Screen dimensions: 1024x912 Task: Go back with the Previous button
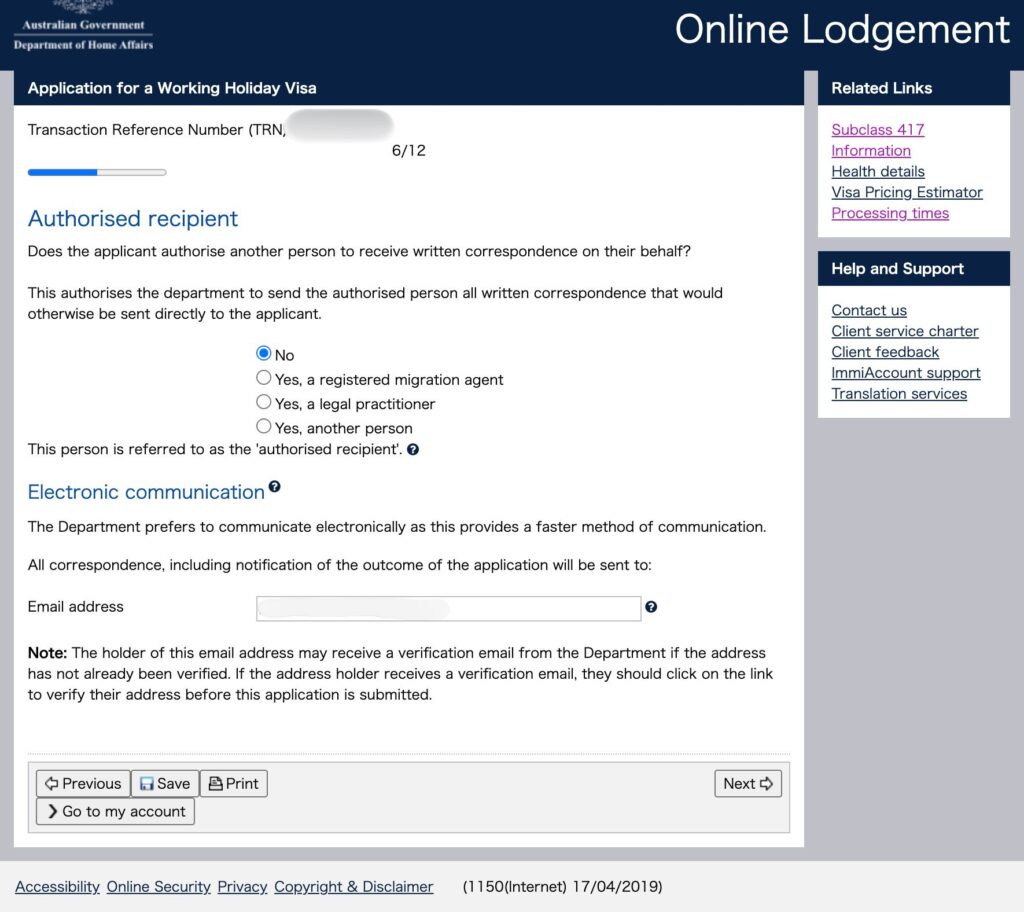[83, 784]
